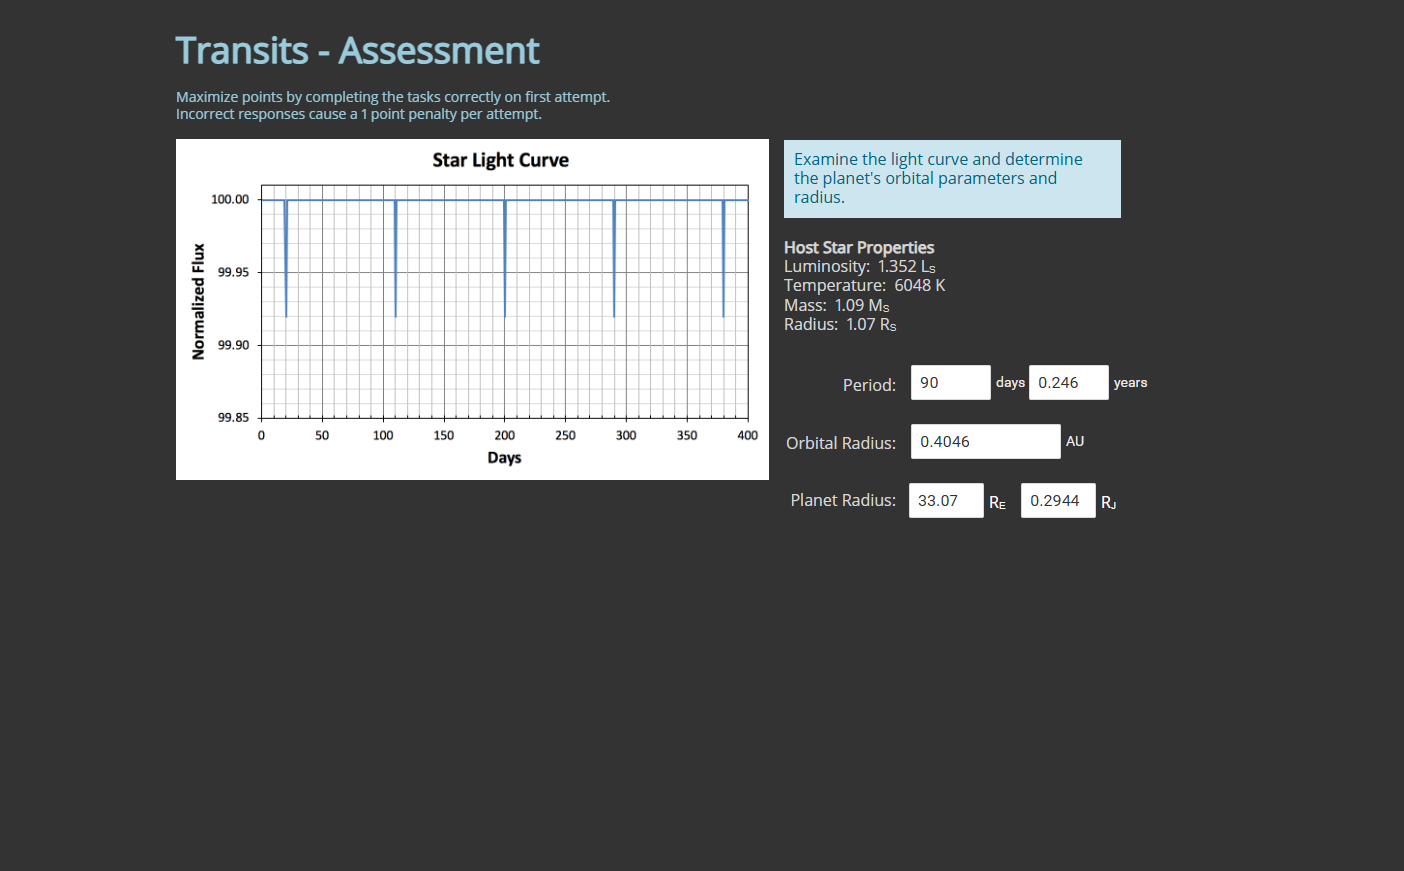Click the Days axis label on the graph
This screenshot has width=1404, height=871.
click(x=503, y=457)
